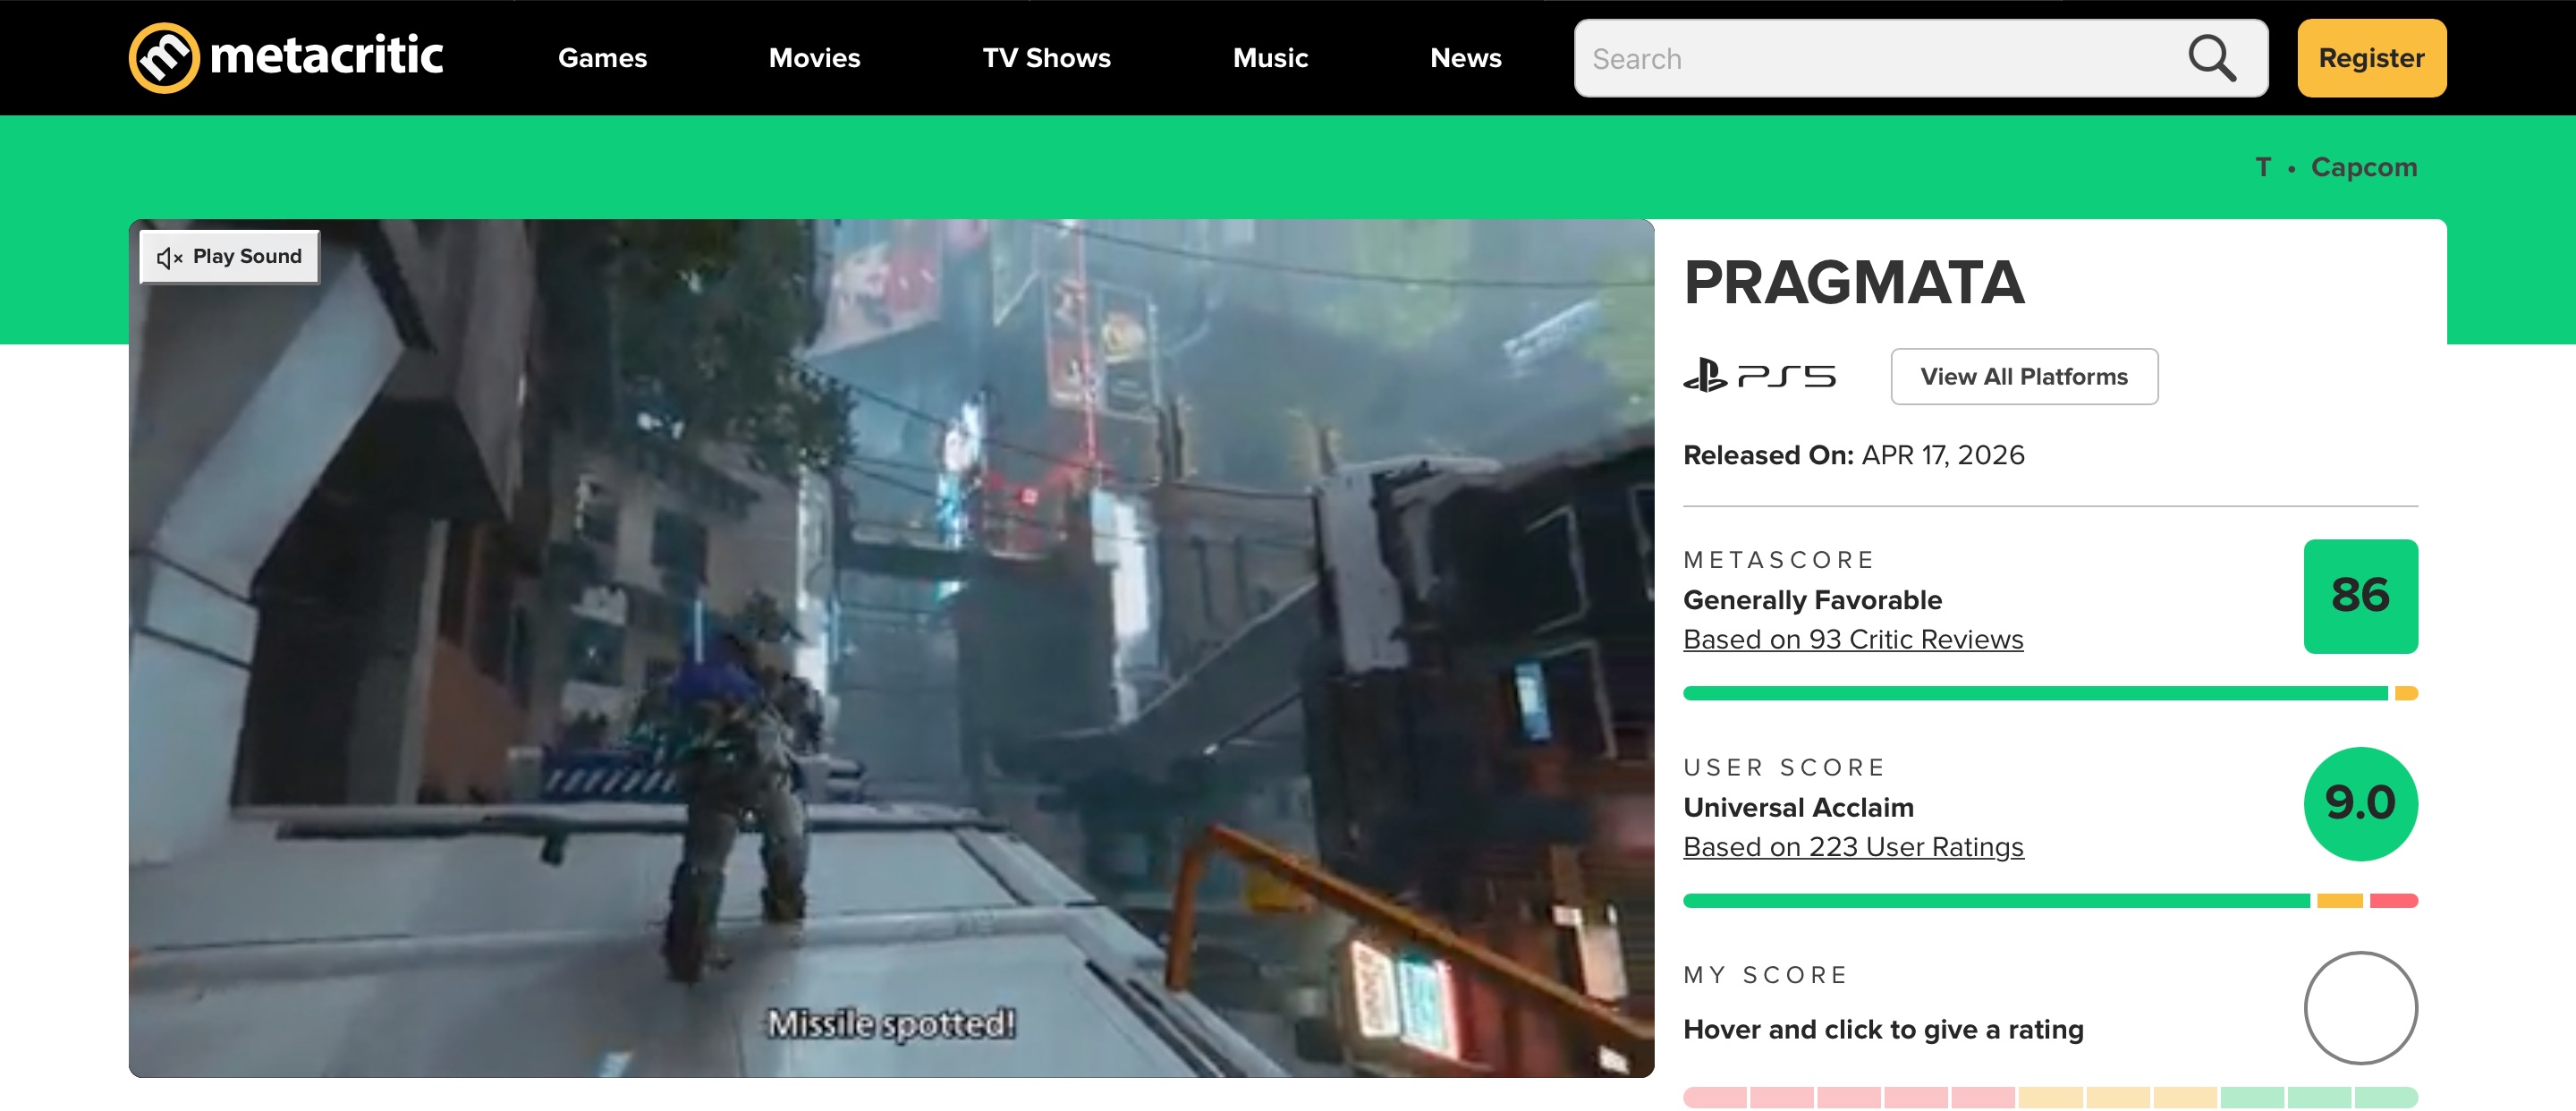This screenshot has width=2576, height=1111.
Task: Go to the News section
Action: click(1465, 58)
